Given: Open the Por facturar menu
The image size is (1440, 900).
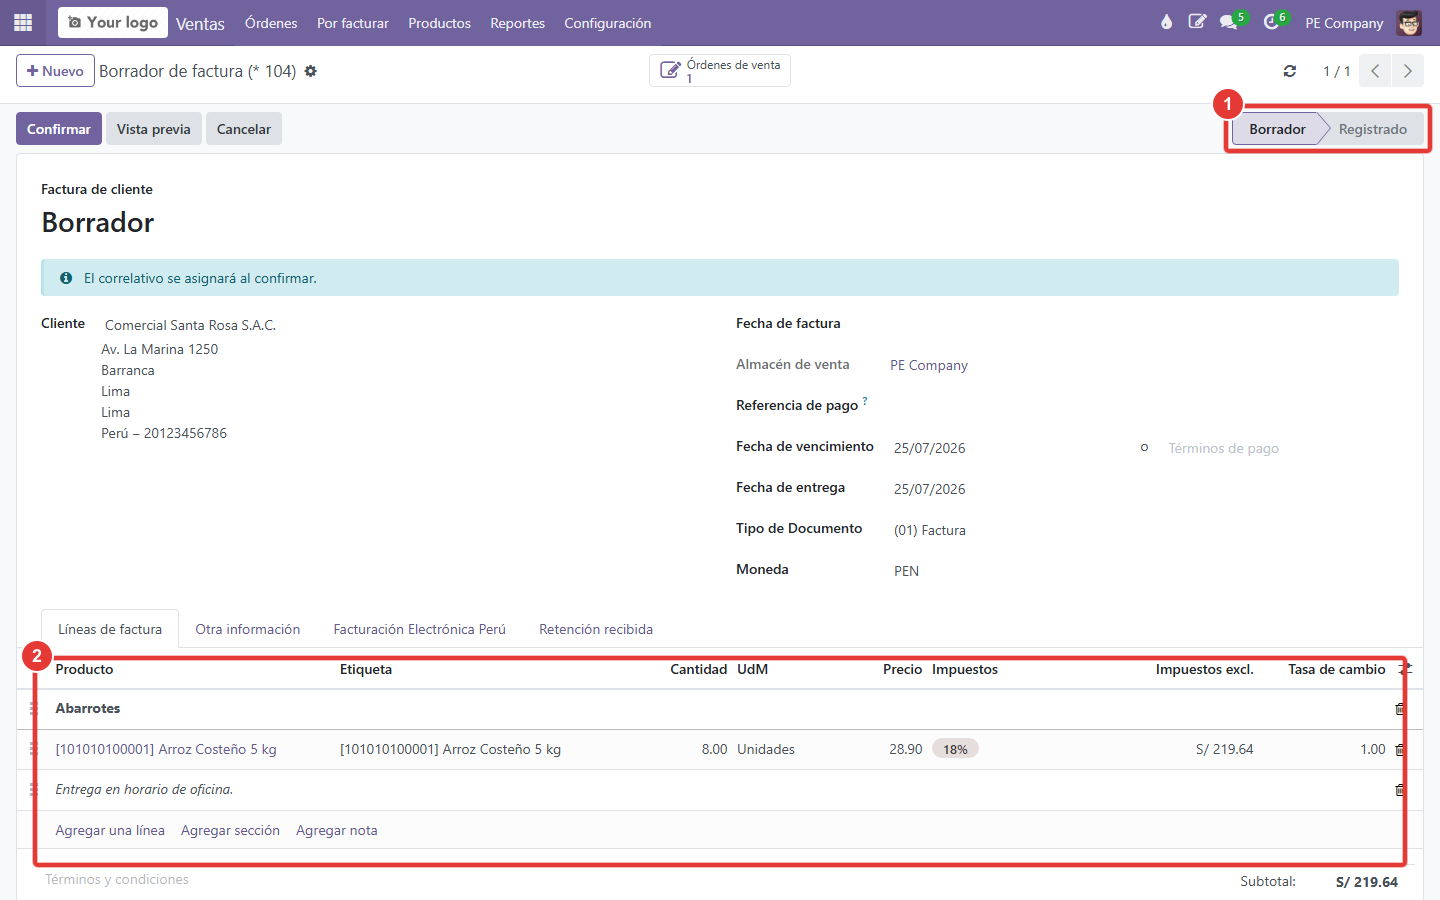Looking at the screenshot, I should coord(353,23).
